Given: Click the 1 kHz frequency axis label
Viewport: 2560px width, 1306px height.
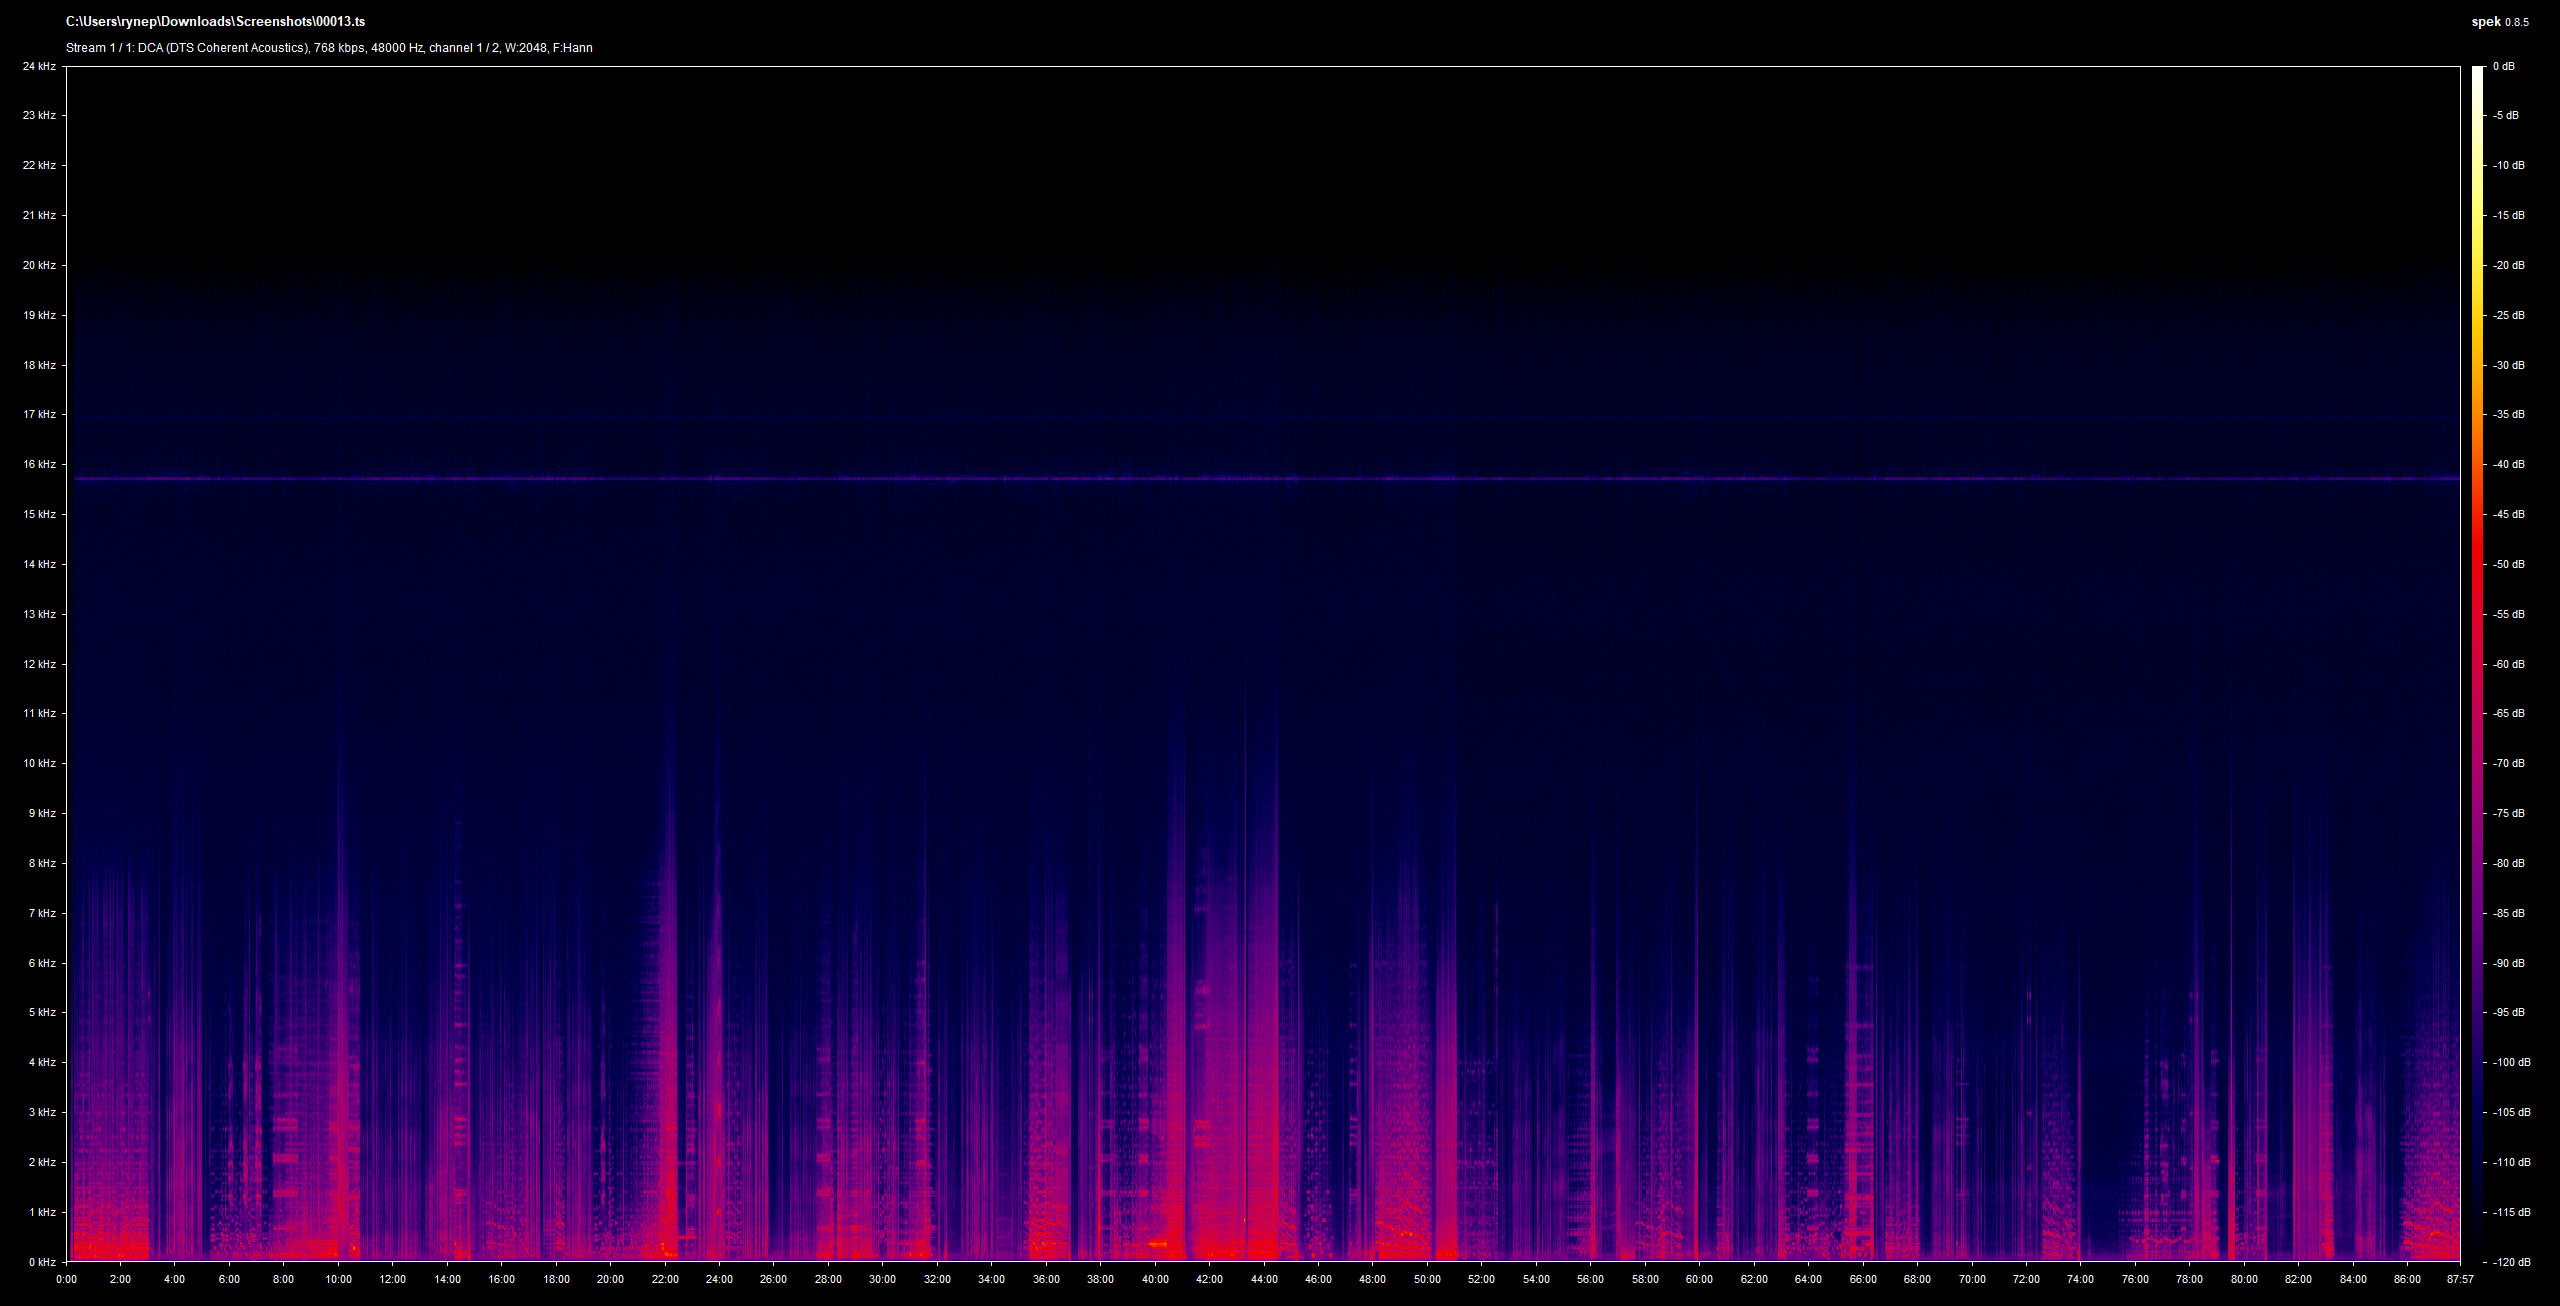Looking at the screenshot, I should pos(42,1212).
